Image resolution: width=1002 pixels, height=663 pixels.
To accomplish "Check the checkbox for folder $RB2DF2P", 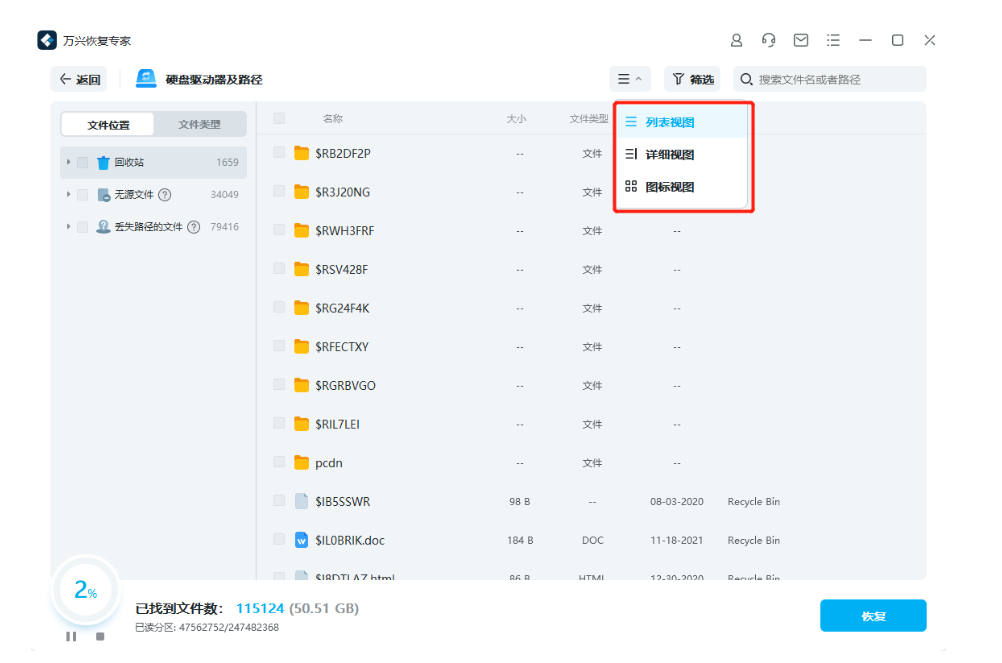I will pyautogui.click(x=277, y=154).
